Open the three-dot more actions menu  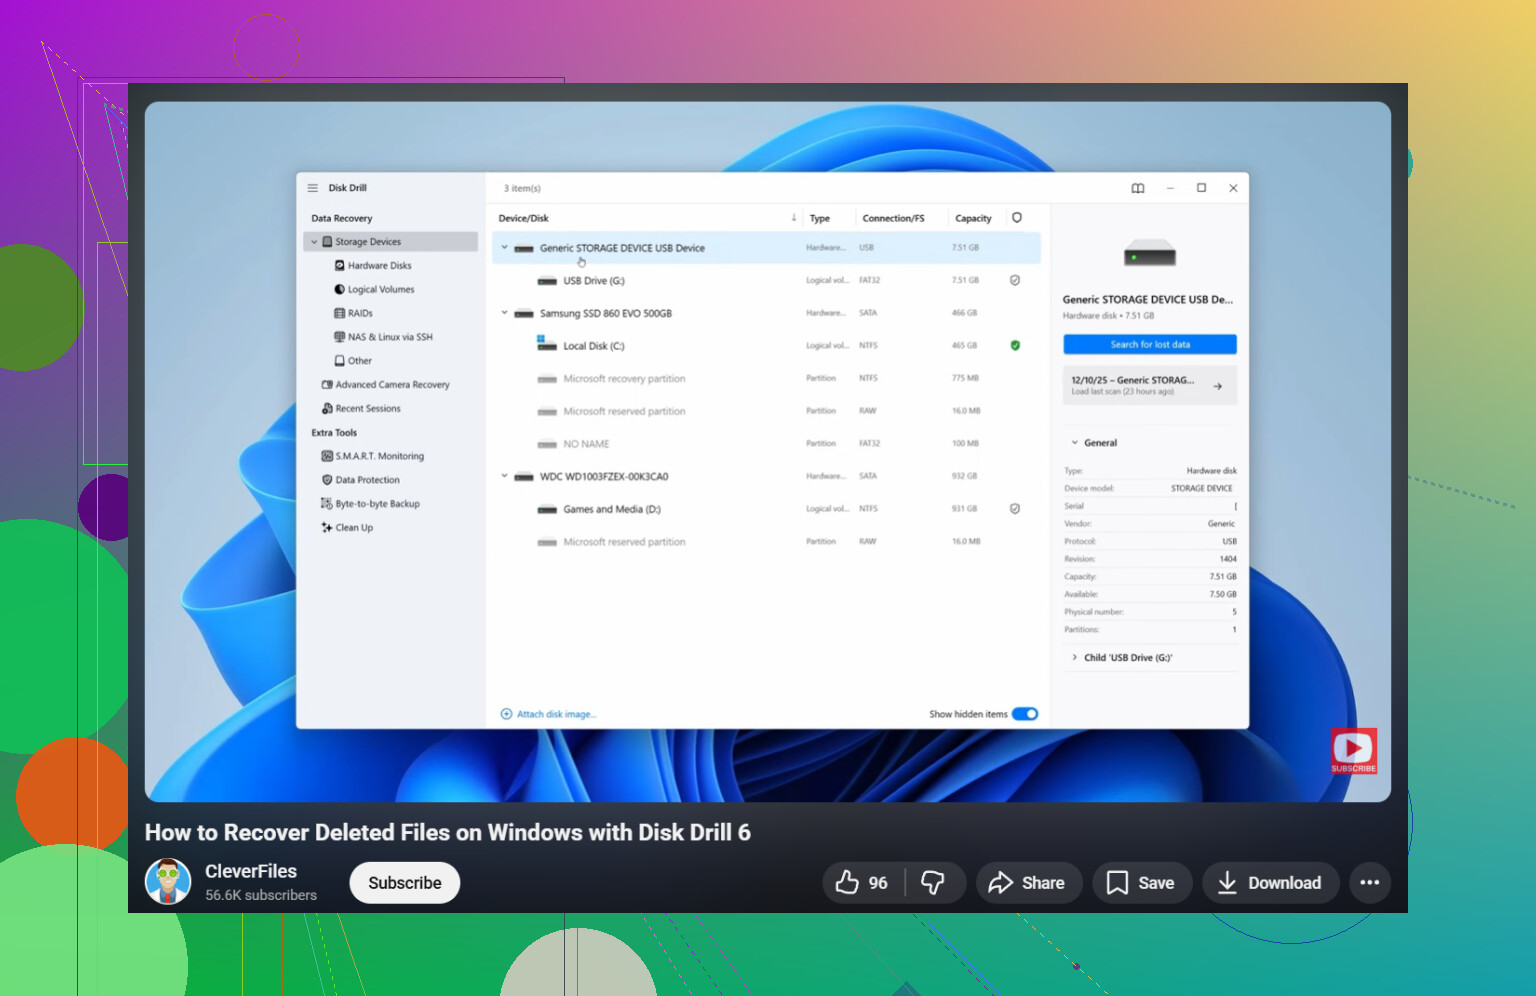pyautogui.click(x=1370, y=883)
